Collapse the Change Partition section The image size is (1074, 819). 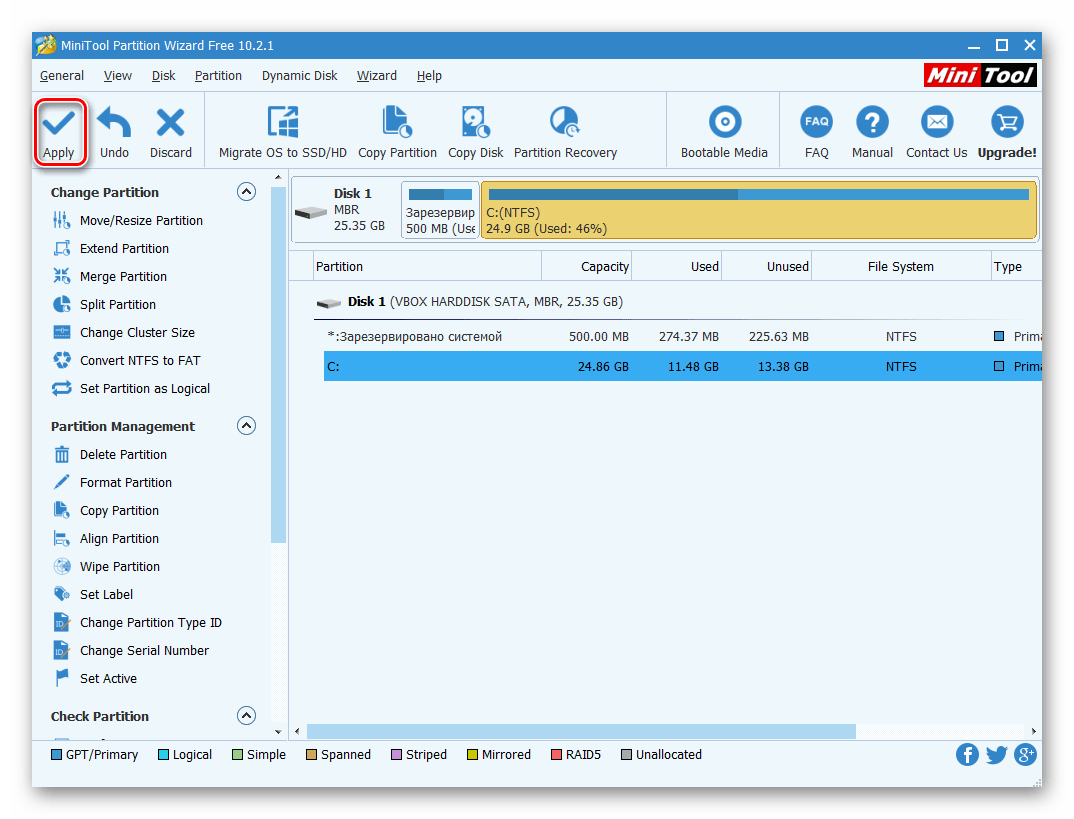[x=246, y=192]
